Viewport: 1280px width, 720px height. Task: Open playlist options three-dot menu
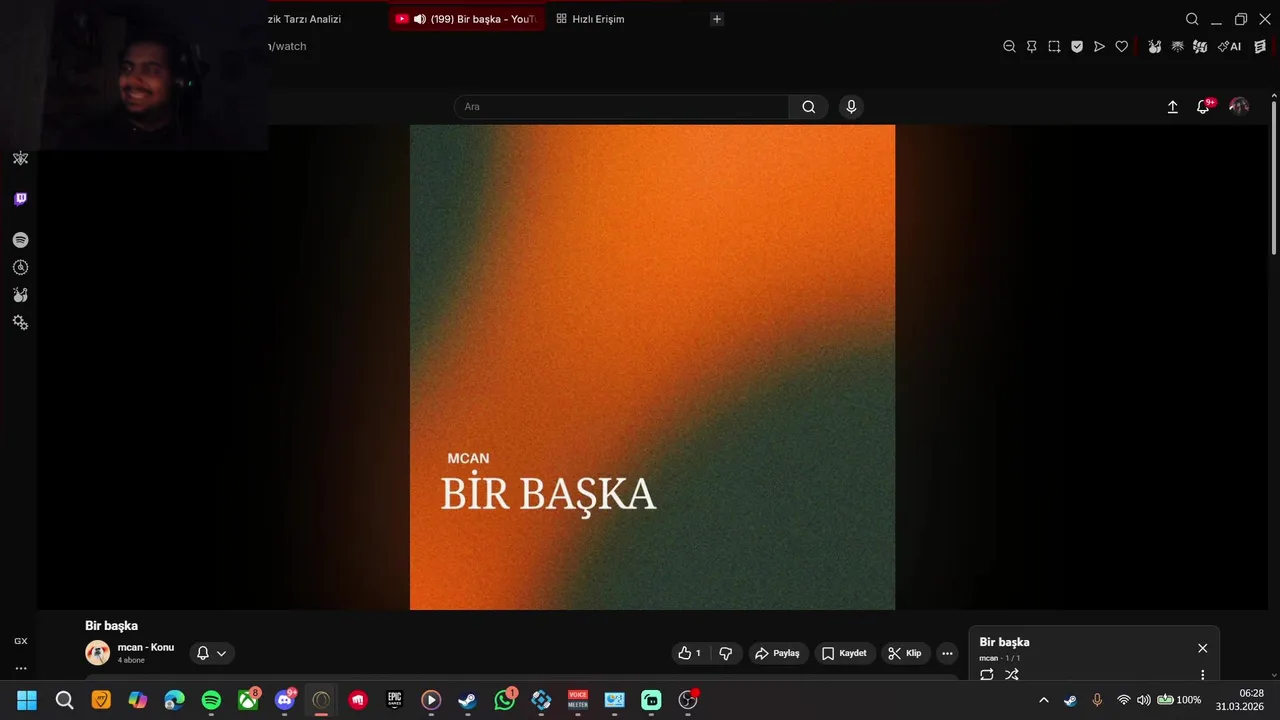(1203, 675)
